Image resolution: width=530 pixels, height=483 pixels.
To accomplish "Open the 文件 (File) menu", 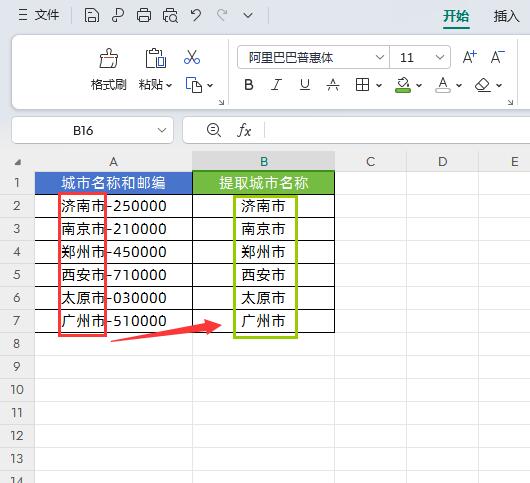I will point(39,15).
